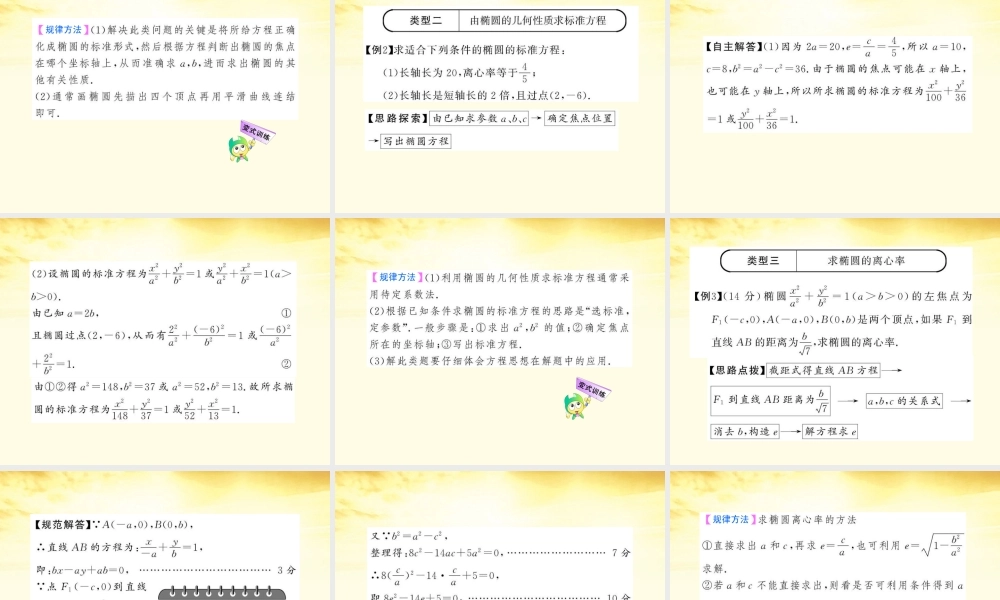The height and width of the screenshot is (600, 1000).
Task: Click the box 解方程求e
Action: 830,432
